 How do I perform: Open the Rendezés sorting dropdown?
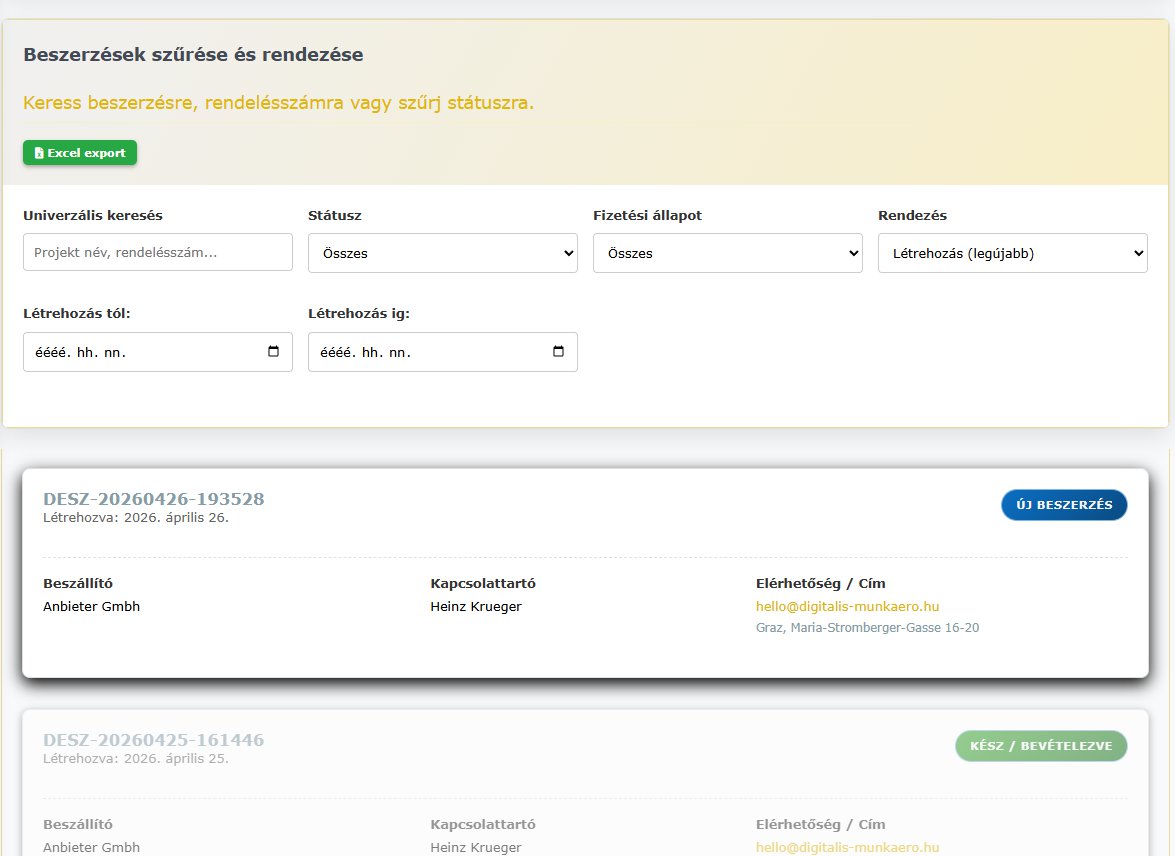click(1012, 253)
